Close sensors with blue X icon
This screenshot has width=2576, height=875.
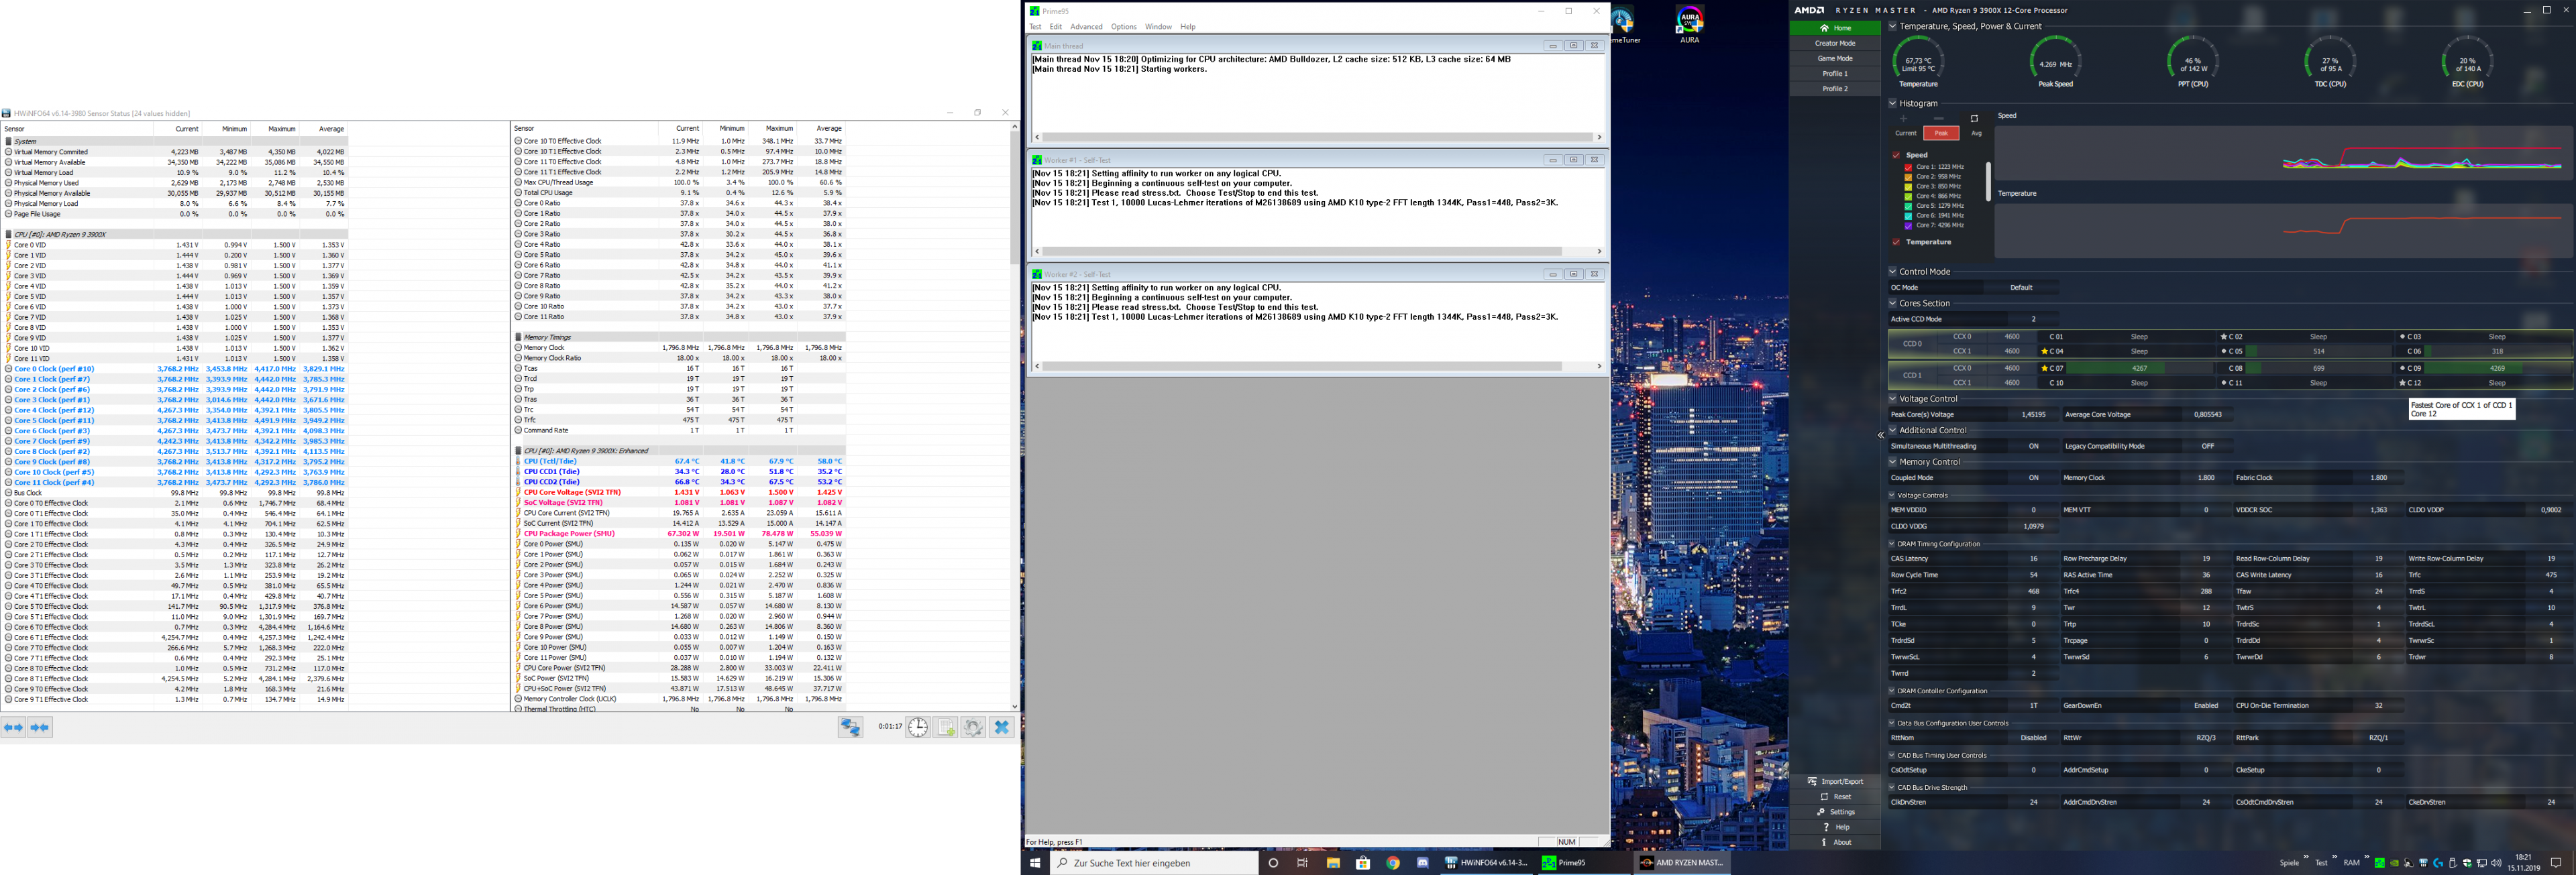[1001, 727]
